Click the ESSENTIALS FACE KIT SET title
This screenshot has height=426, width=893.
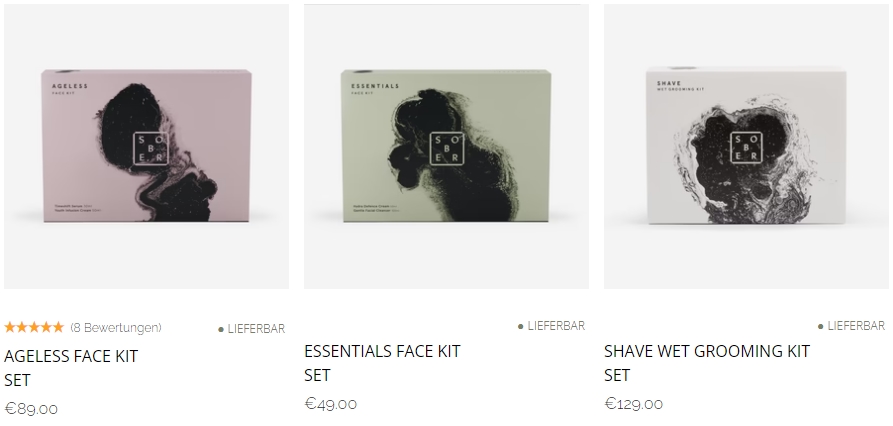[382, 363]
